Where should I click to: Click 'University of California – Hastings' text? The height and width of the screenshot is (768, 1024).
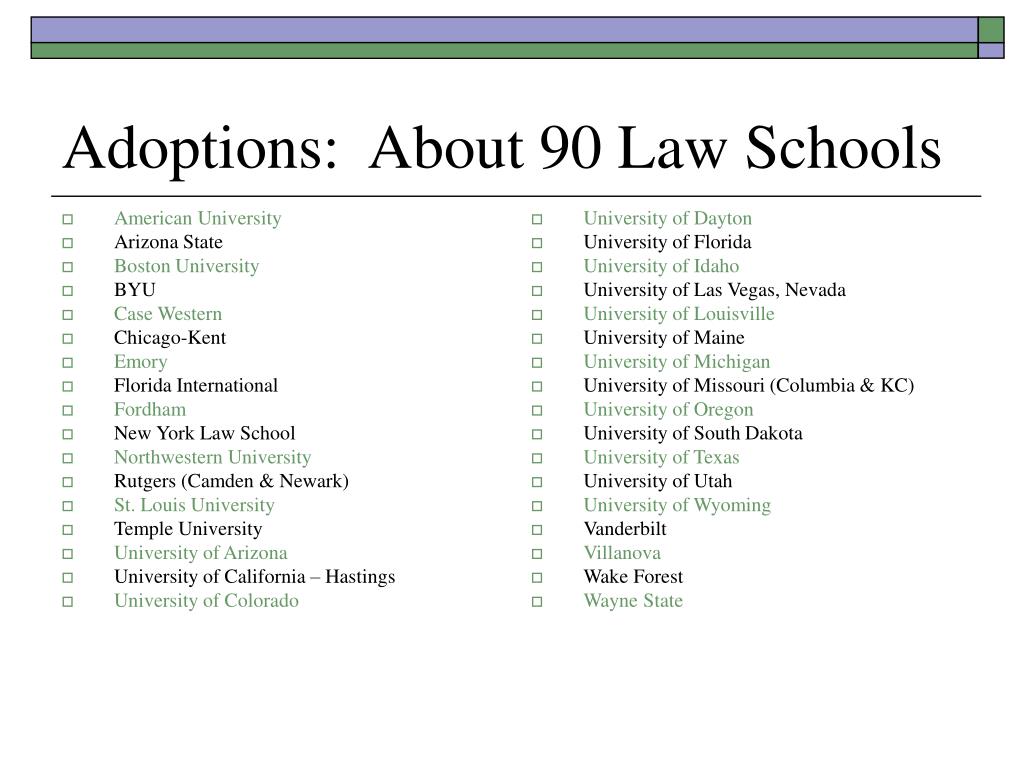click(x=255, y=577)
